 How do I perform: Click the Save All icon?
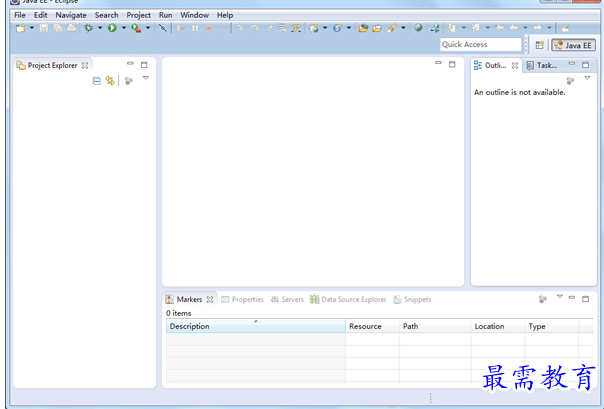coord(58,28)
